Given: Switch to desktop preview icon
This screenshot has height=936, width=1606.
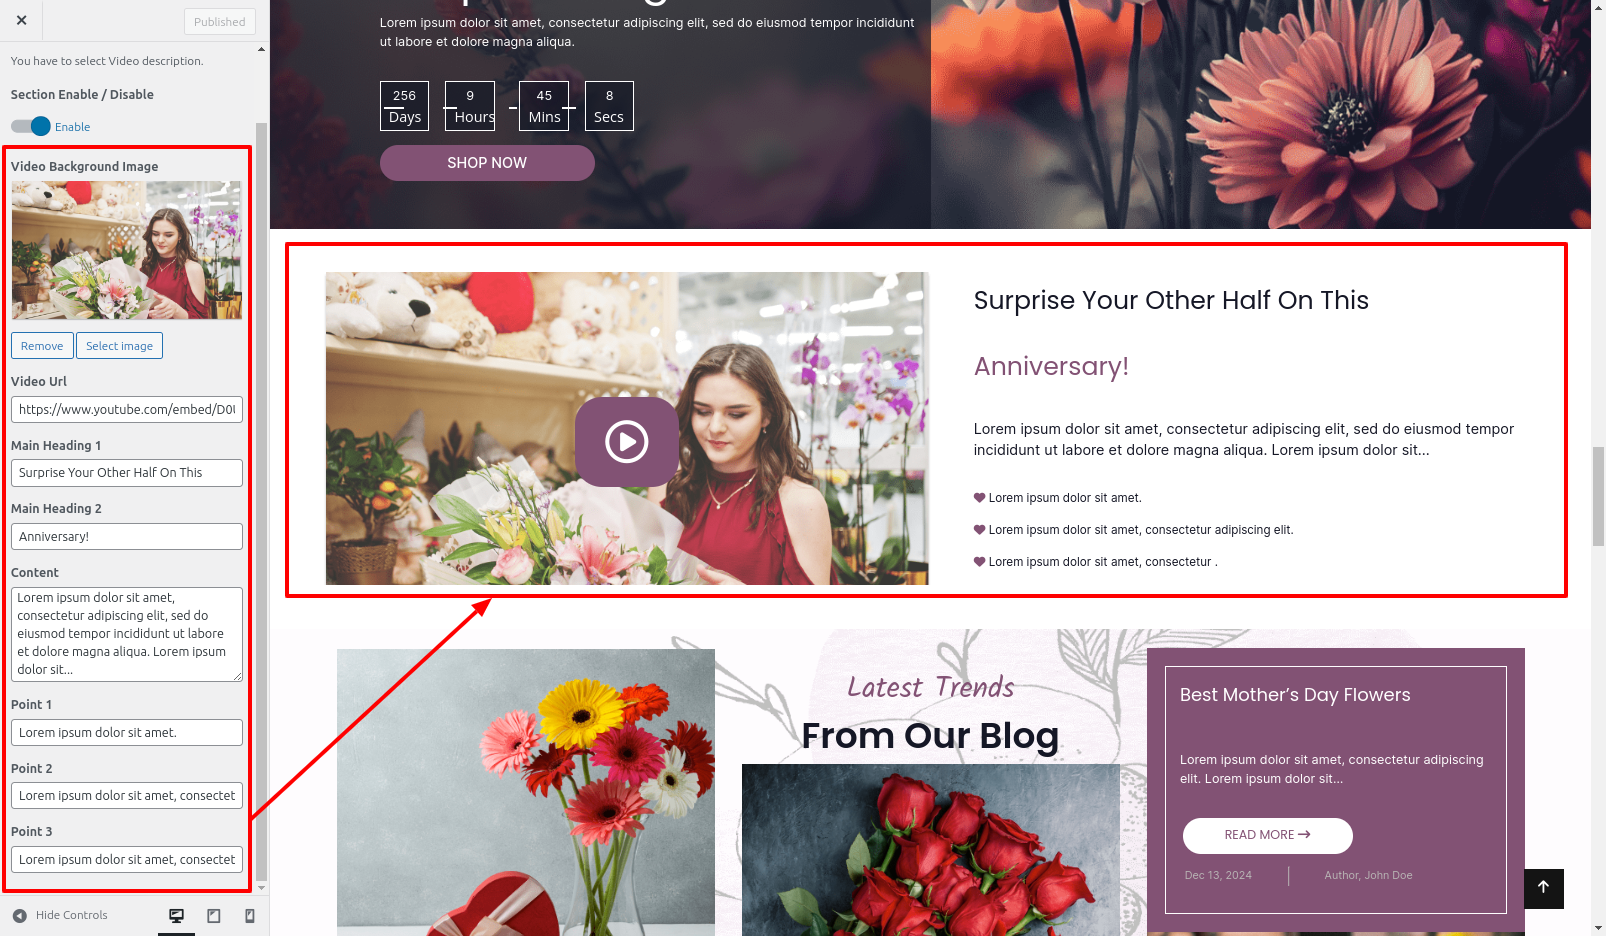Looking at the screenshot, I should (177, 916).
